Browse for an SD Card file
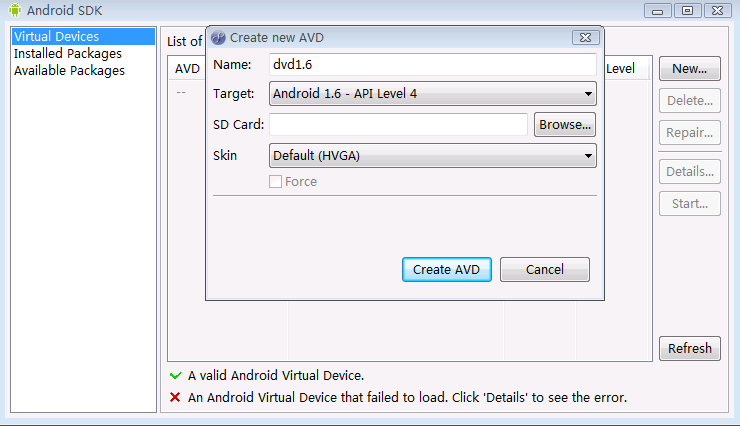 click(565, 125)
